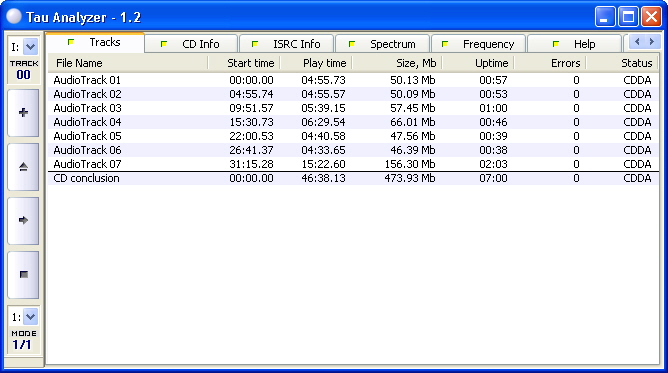Image resolution: width=668 pixels, height=373 pixels.
Task: Sort by Play time column header
Action: pyautogui.click(x=316, y=63)
